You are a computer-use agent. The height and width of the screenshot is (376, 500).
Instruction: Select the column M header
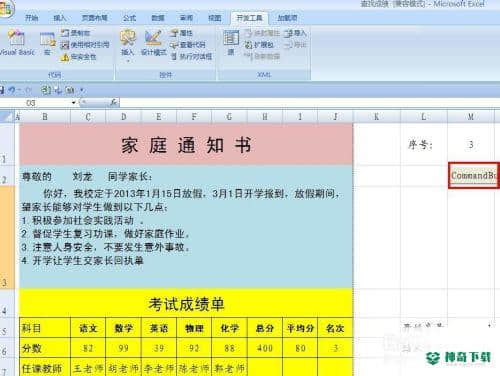click(470, 117)
